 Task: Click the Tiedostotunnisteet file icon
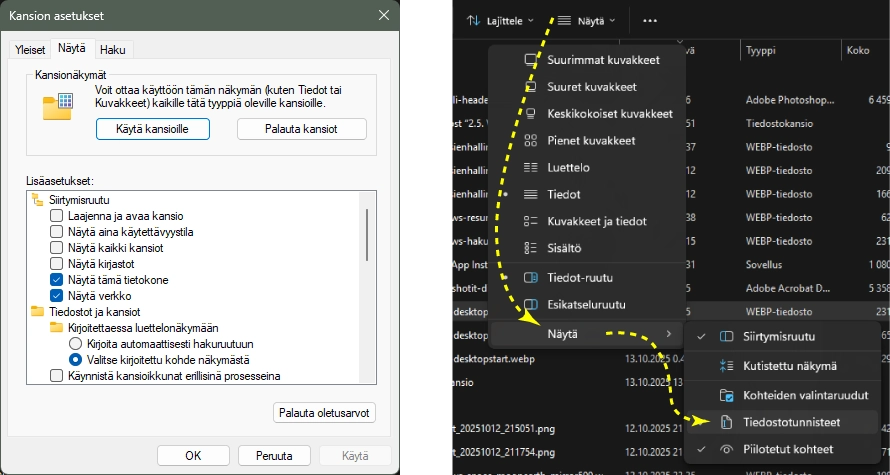coord(727,423)
